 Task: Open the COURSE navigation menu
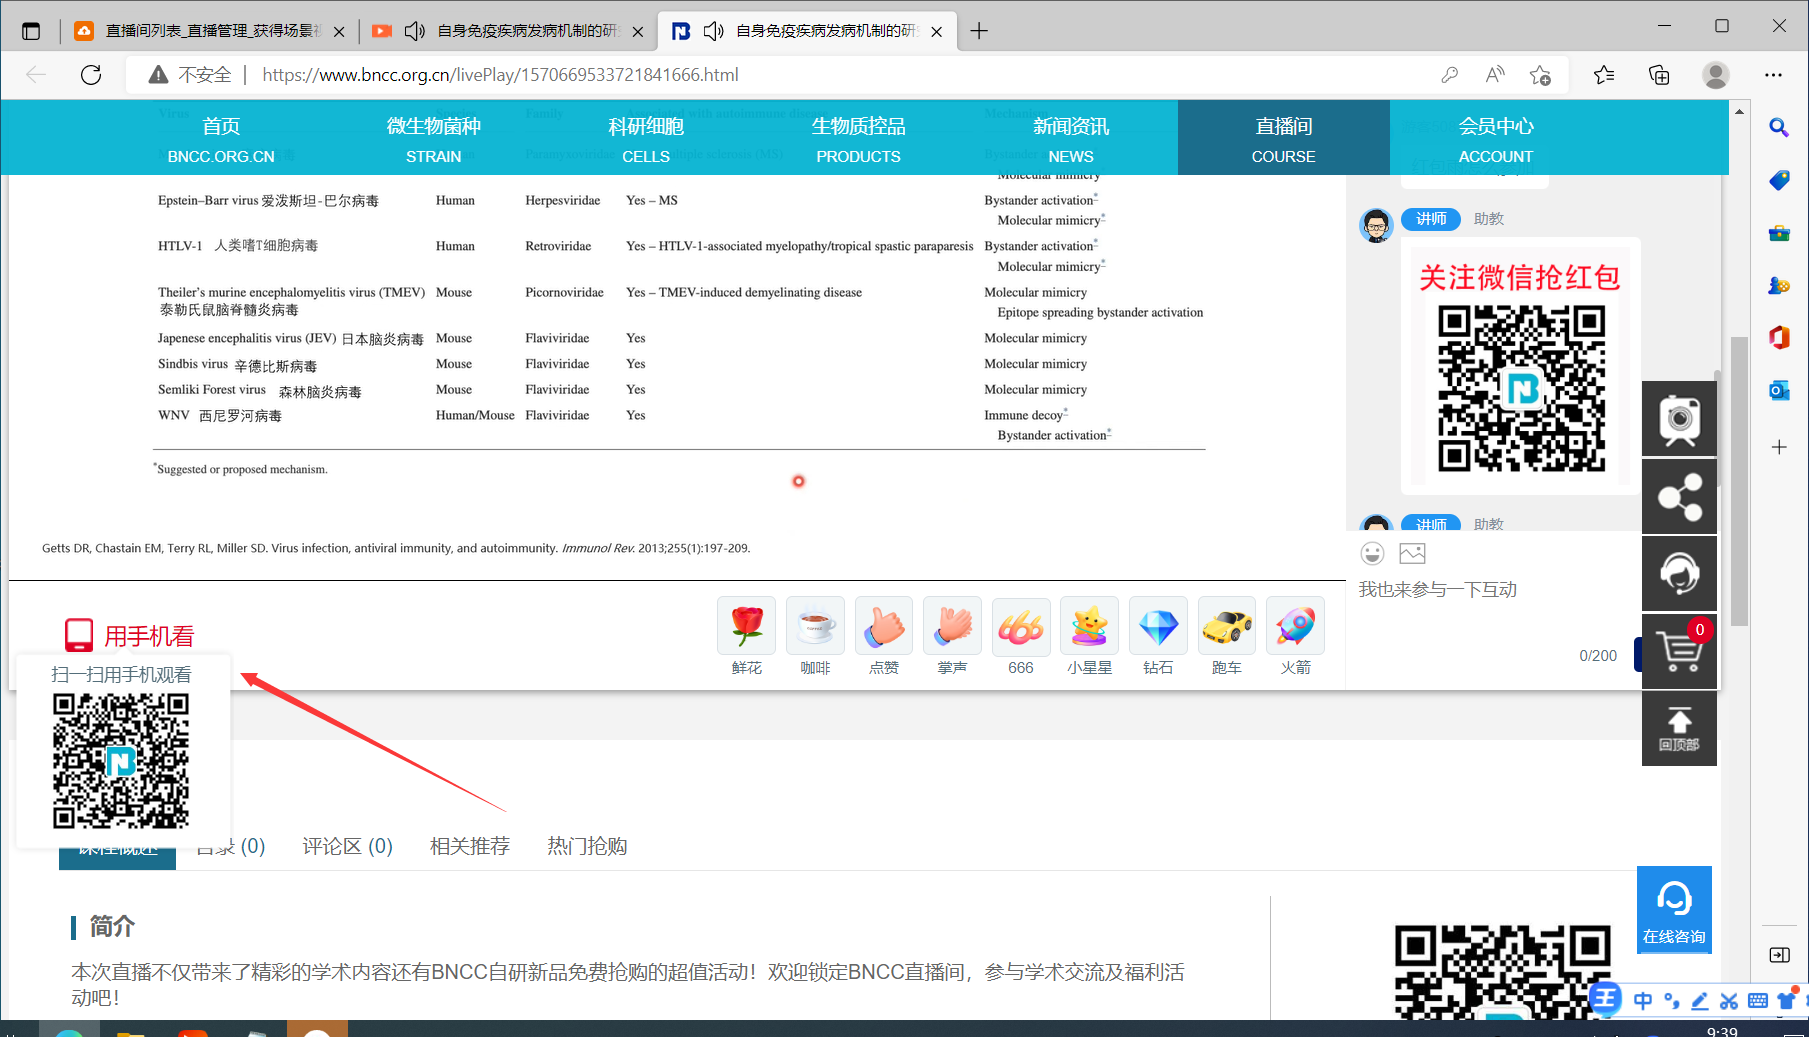tap(1283, 138)
